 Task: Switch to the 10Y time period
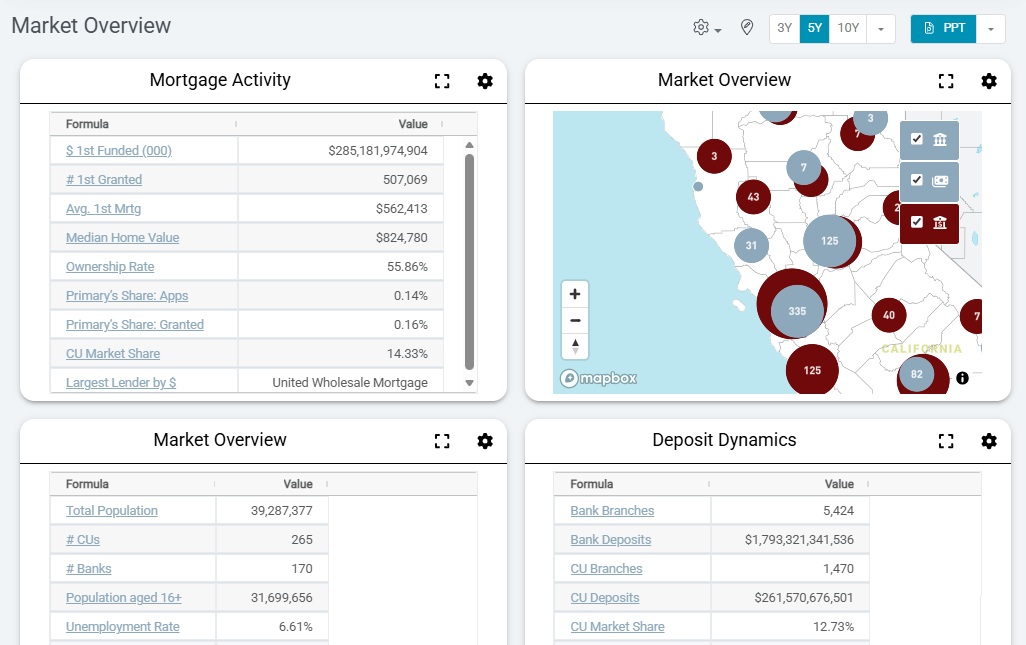847,28
